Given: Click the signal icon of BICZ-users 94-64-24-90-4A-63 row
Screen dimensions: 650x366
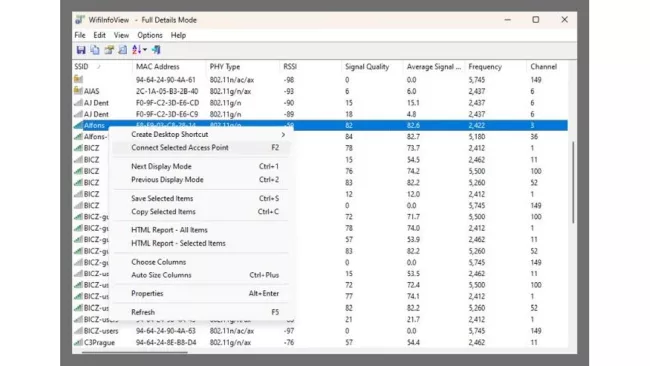Looking at the screenshot, I should 78,331.
